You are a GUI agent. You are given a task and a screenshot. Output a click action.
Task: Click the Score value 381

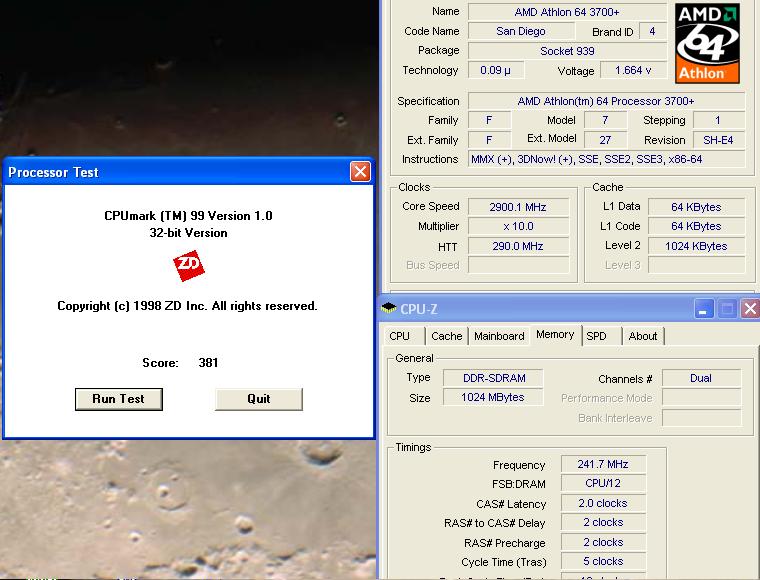point(208,363)
